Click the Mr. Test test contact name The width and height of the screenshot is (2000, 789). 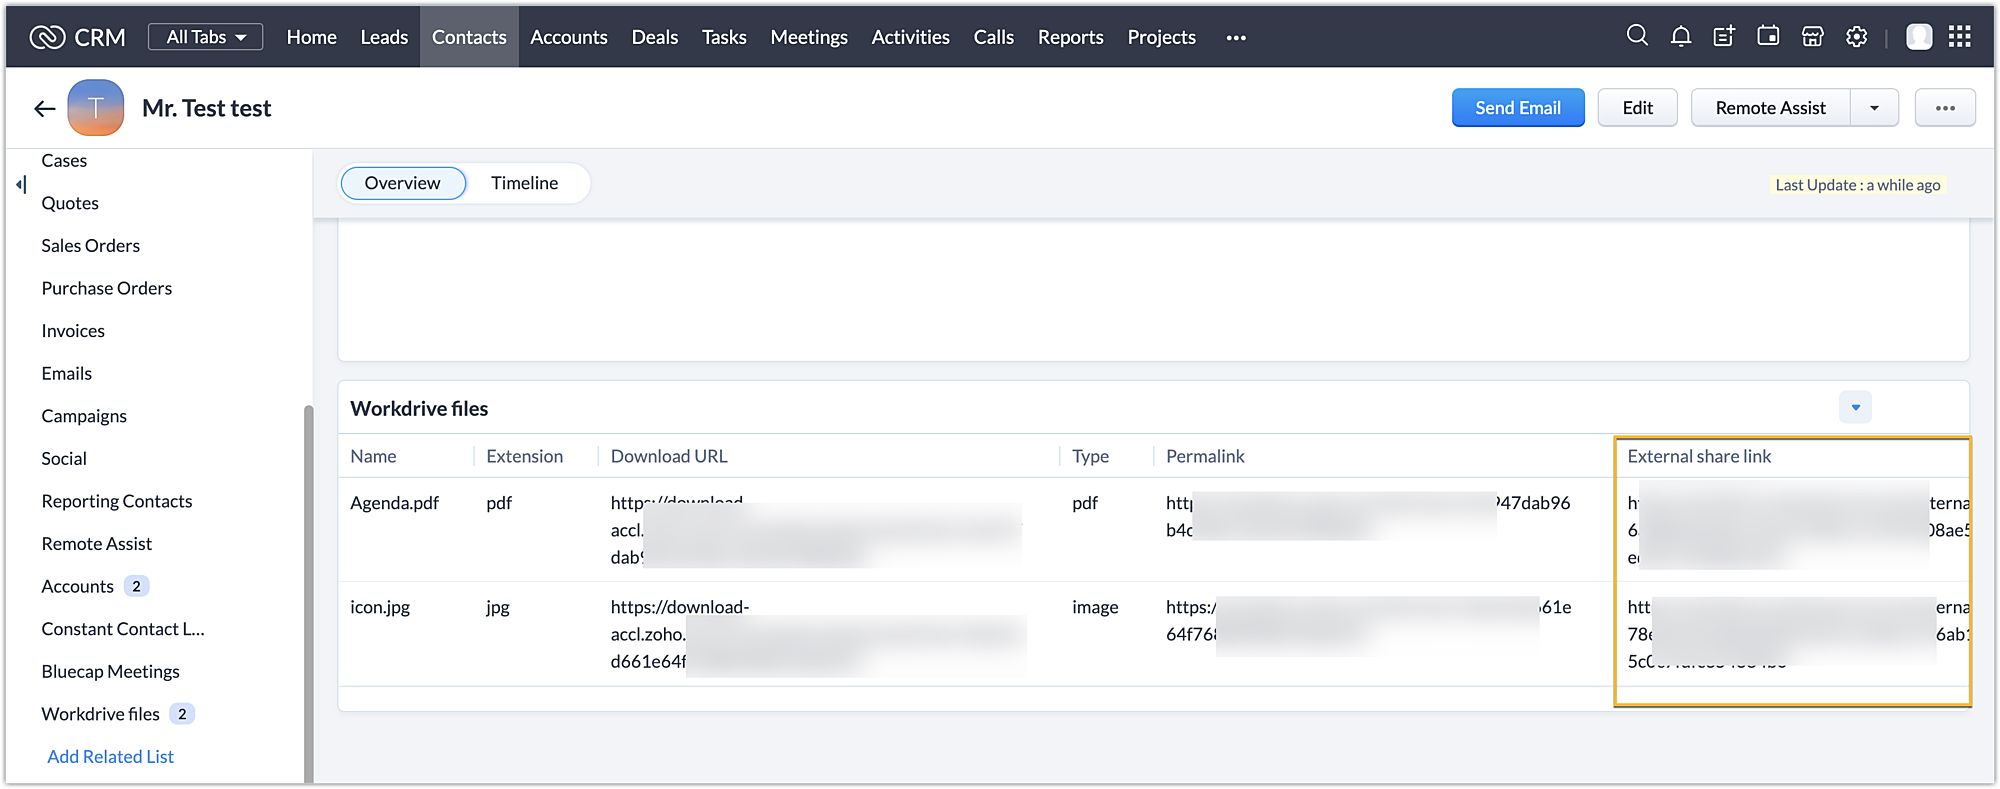coord(206,108)
